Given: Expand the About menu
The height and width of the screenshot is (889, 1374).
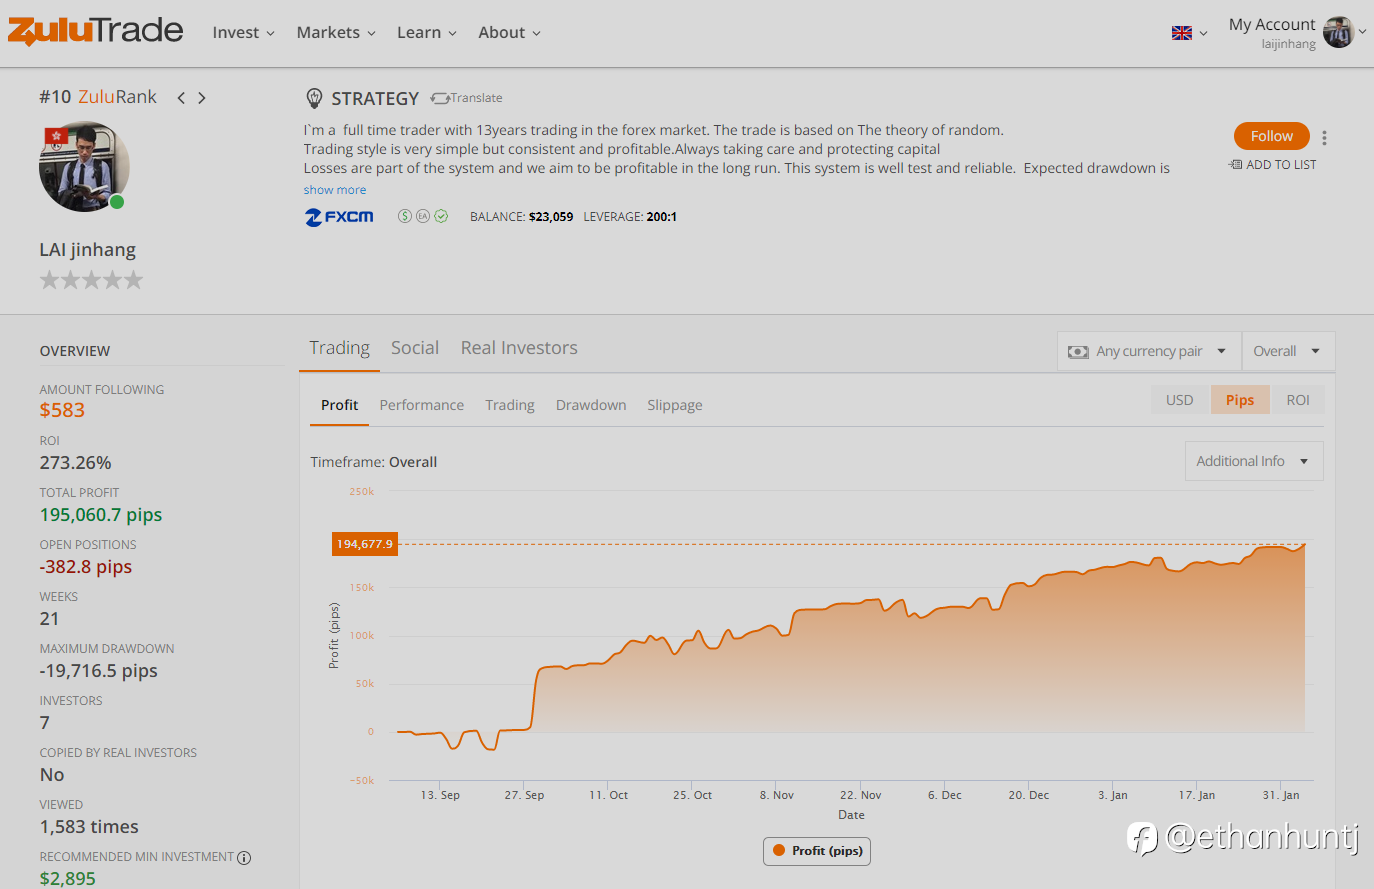Looking at the screenshot, I should pyautogui.click(x=509, y=33).
